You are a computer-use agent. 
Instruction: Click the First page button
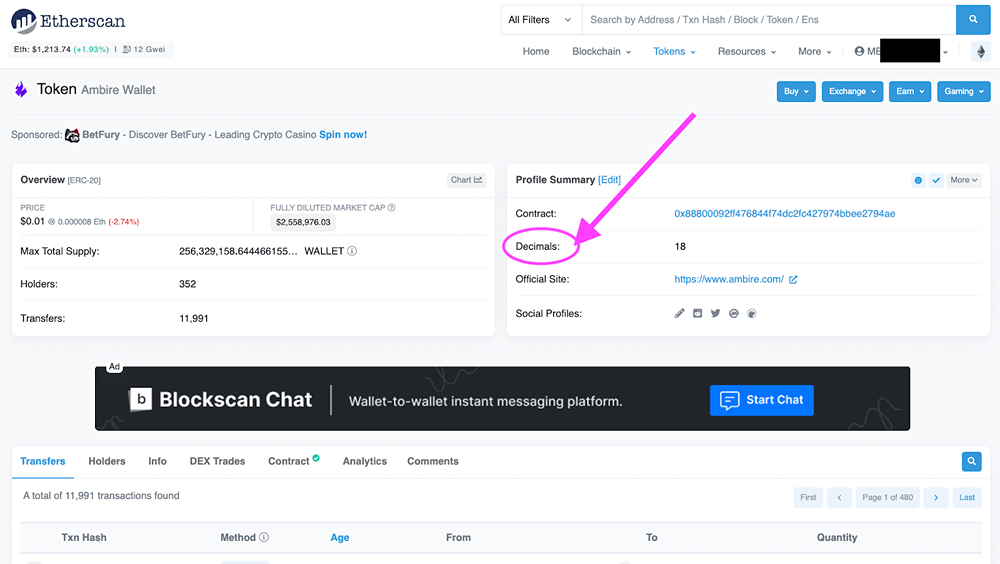(808, 498)
